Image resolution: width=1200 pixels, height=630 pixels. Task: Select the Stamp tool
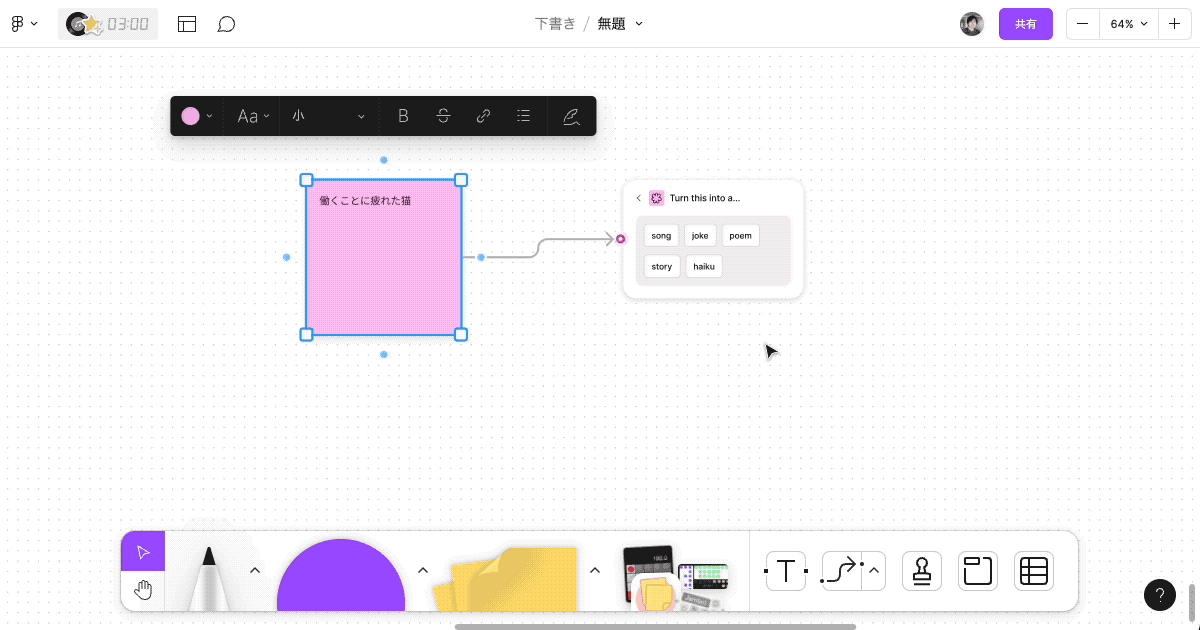pyautogui.click(x=921, y=571)
